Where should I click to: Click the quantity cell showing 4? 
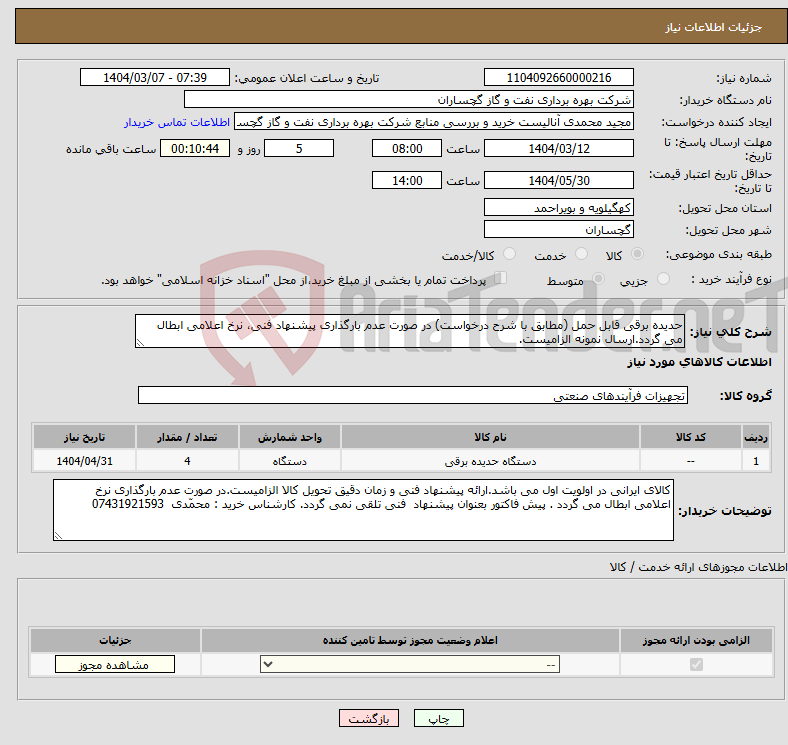187,460
